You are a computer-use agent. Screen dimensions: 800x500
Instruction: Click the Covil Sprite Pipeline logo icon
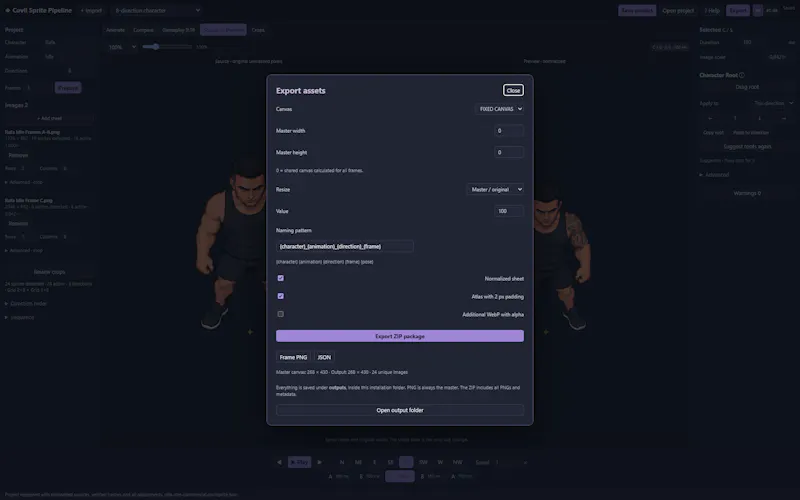8,10
